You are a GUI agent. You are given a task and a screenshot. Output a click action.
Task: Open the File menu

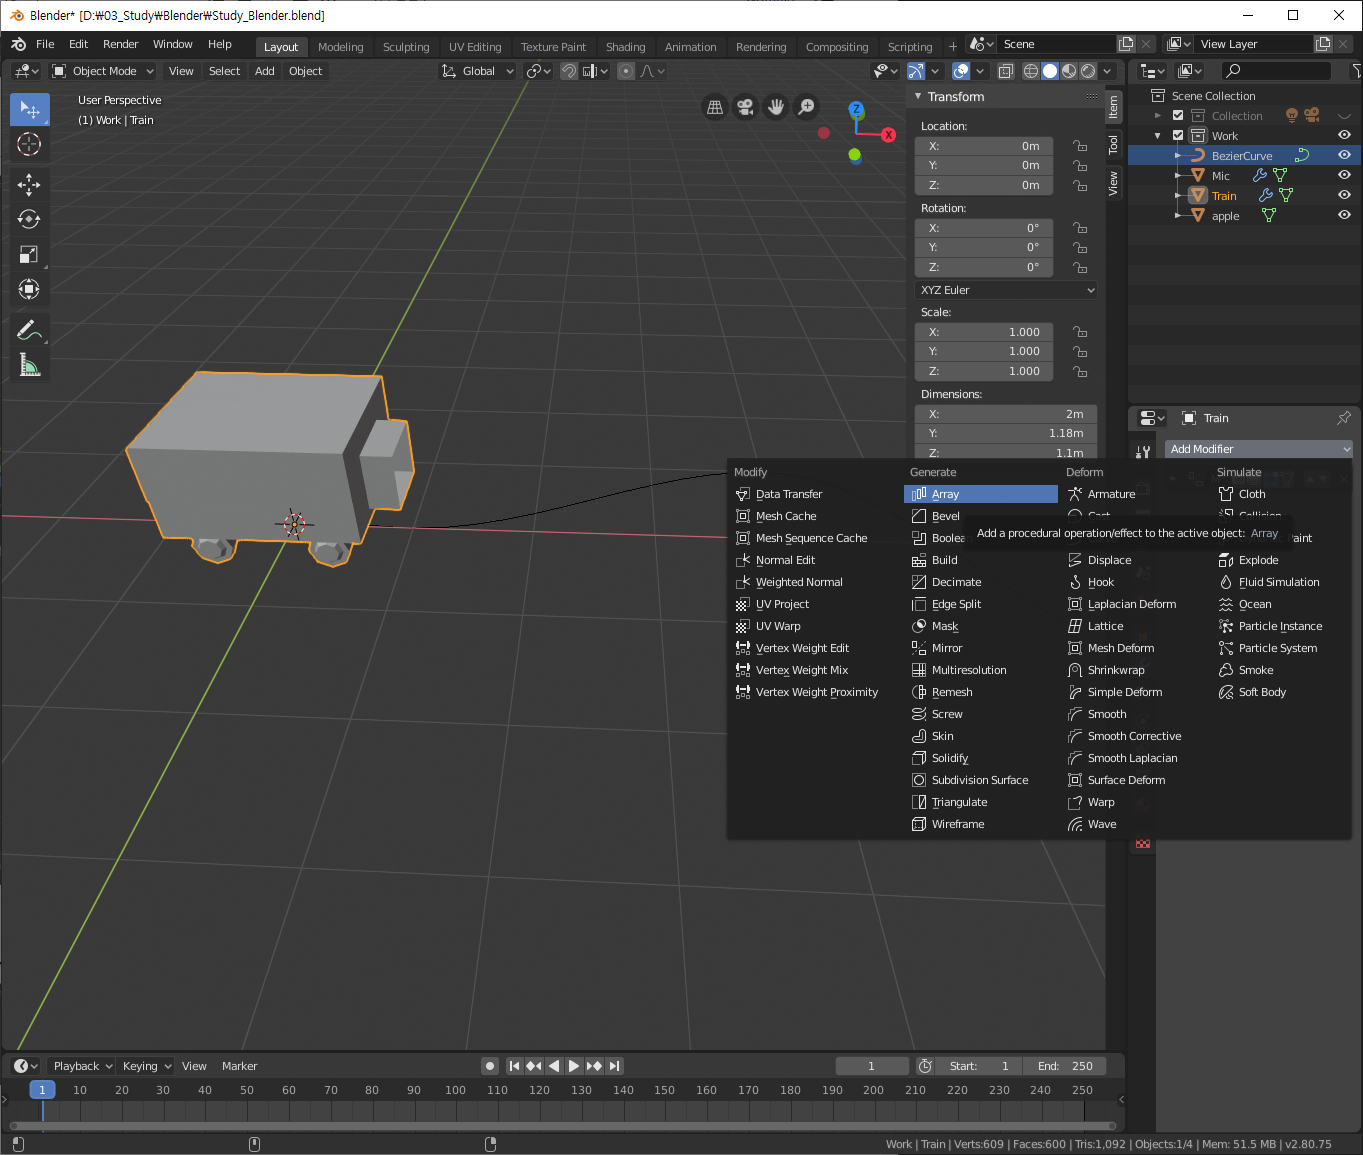point(45,44)
